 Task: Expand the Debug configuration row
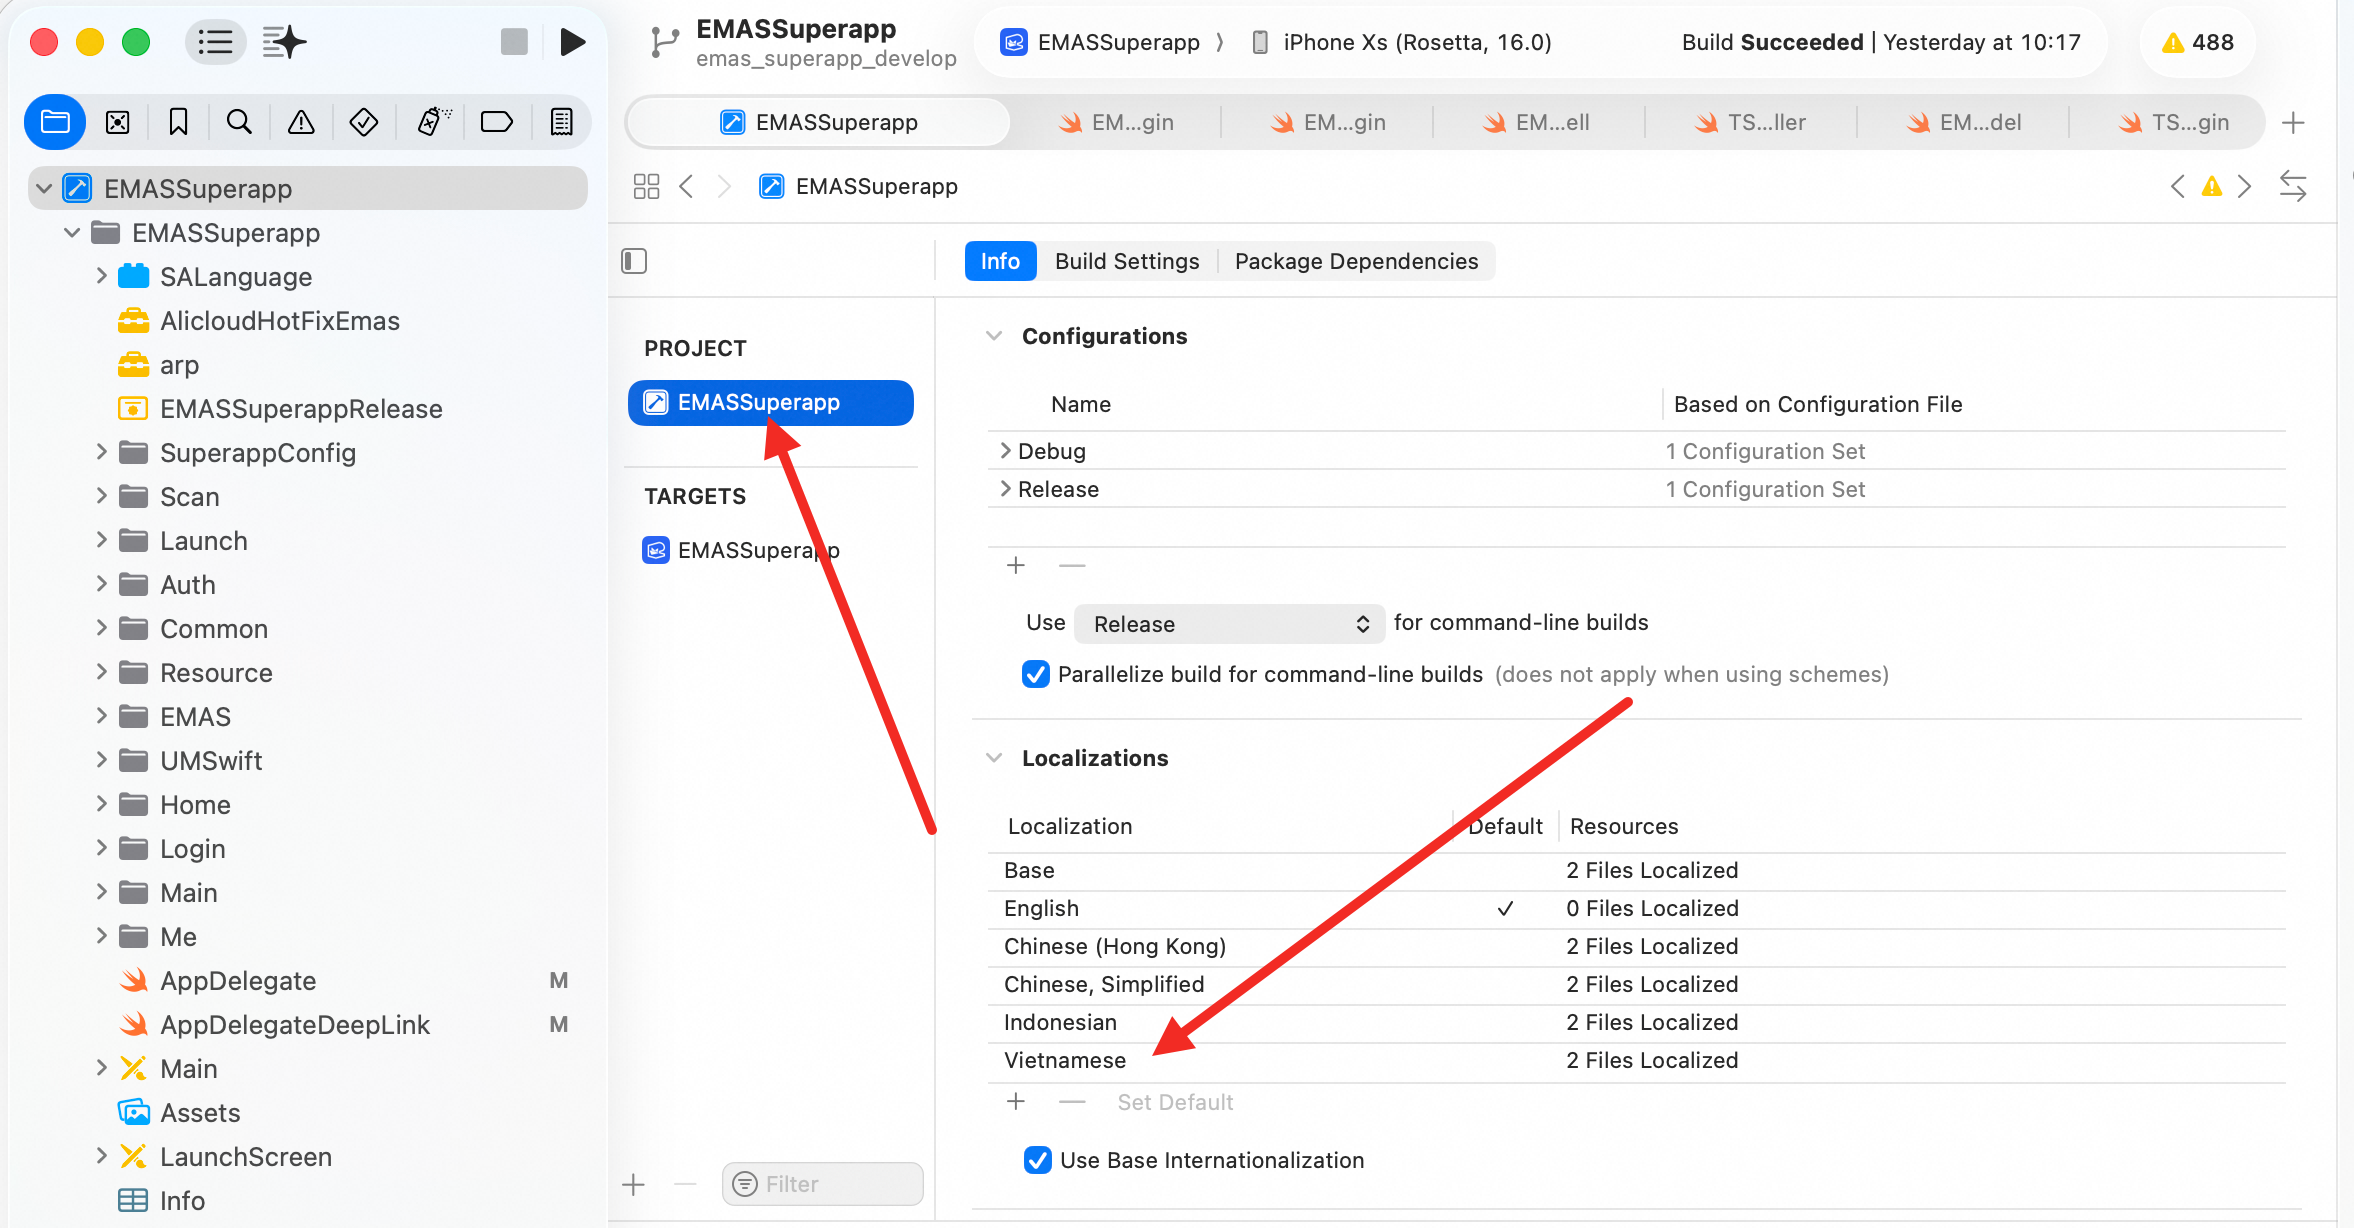pos(1005,451)
